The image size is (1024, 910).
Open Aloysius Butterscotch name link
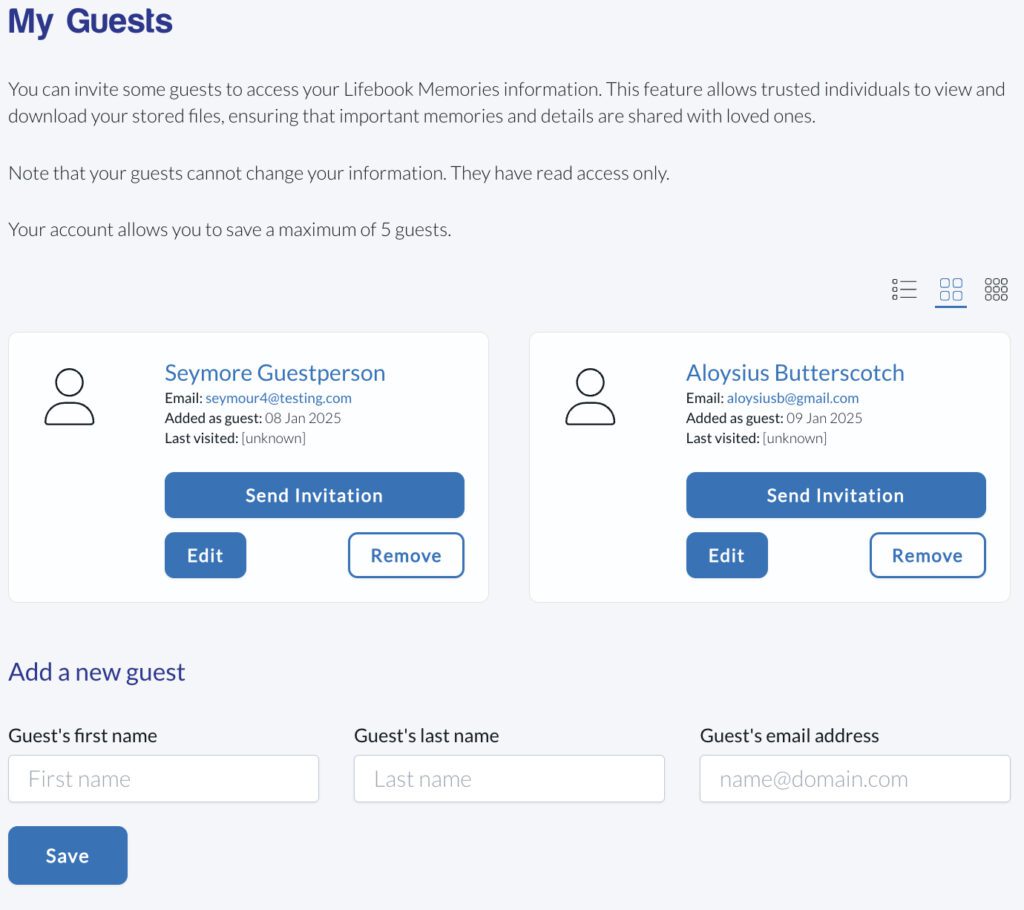(x=795, y=373)
